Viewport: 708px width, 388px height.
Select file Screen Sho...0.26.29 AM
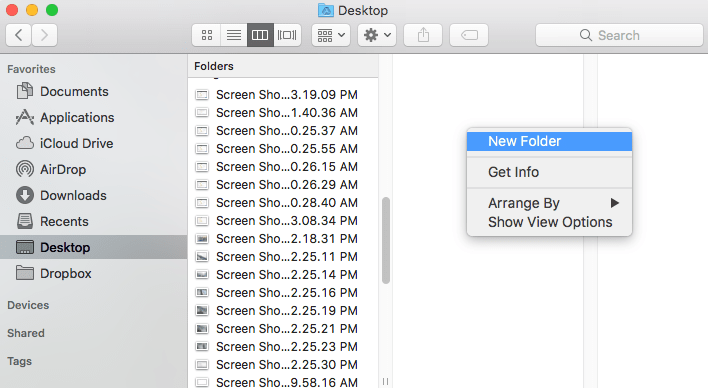[283, 185]
